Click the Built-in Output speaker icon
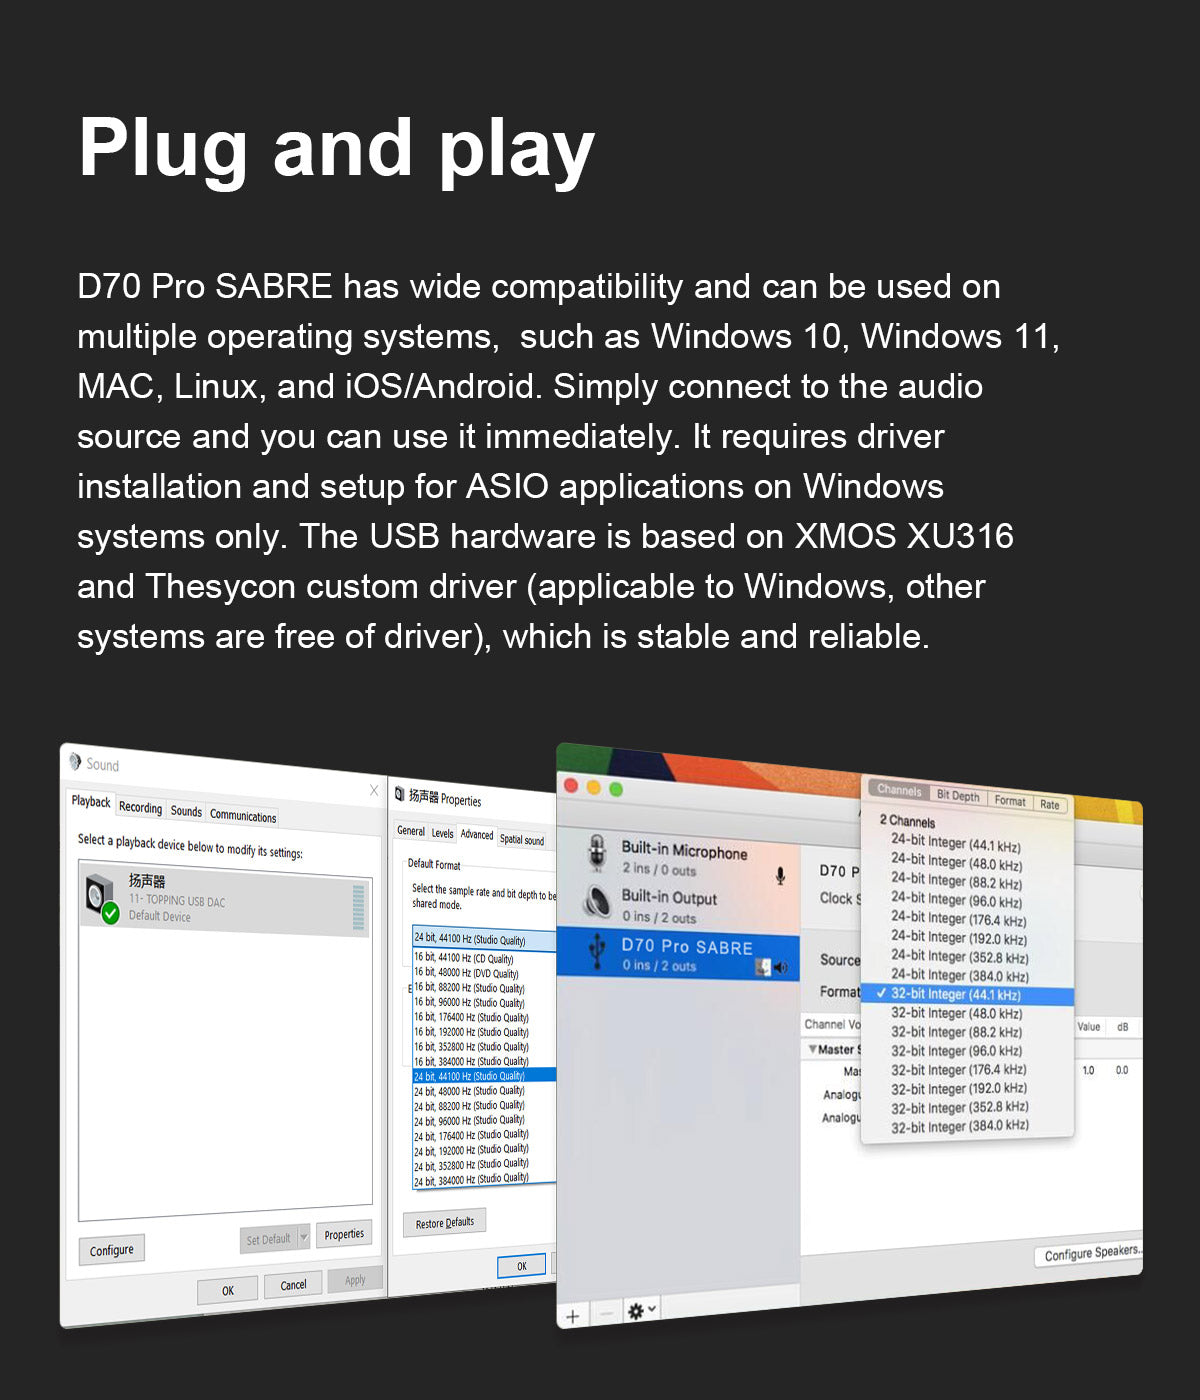Image resolution: width=1200 pixels, height=1400 pixels. coord(598,902)
